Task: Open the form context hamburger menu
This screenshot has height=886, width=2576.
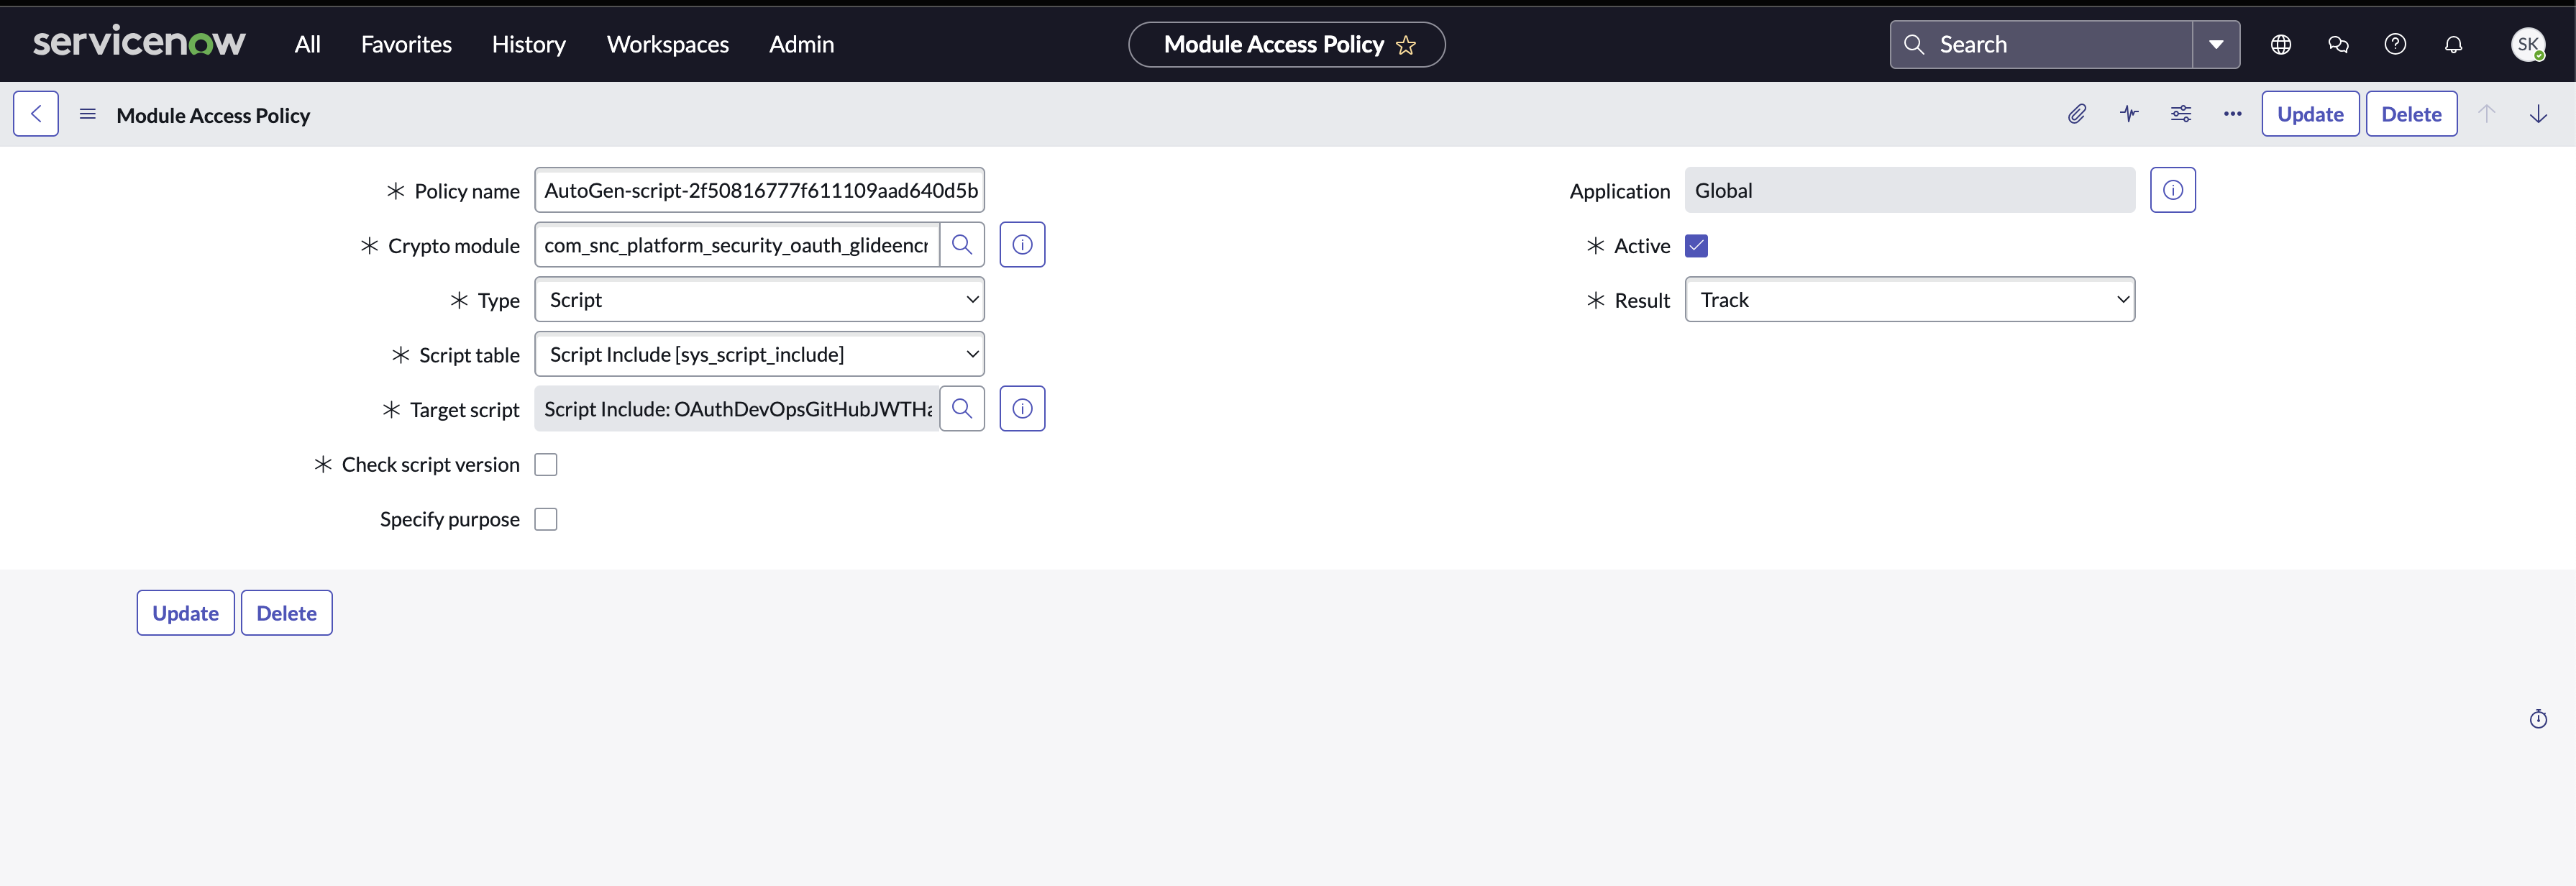Action: tap(88, 114)
